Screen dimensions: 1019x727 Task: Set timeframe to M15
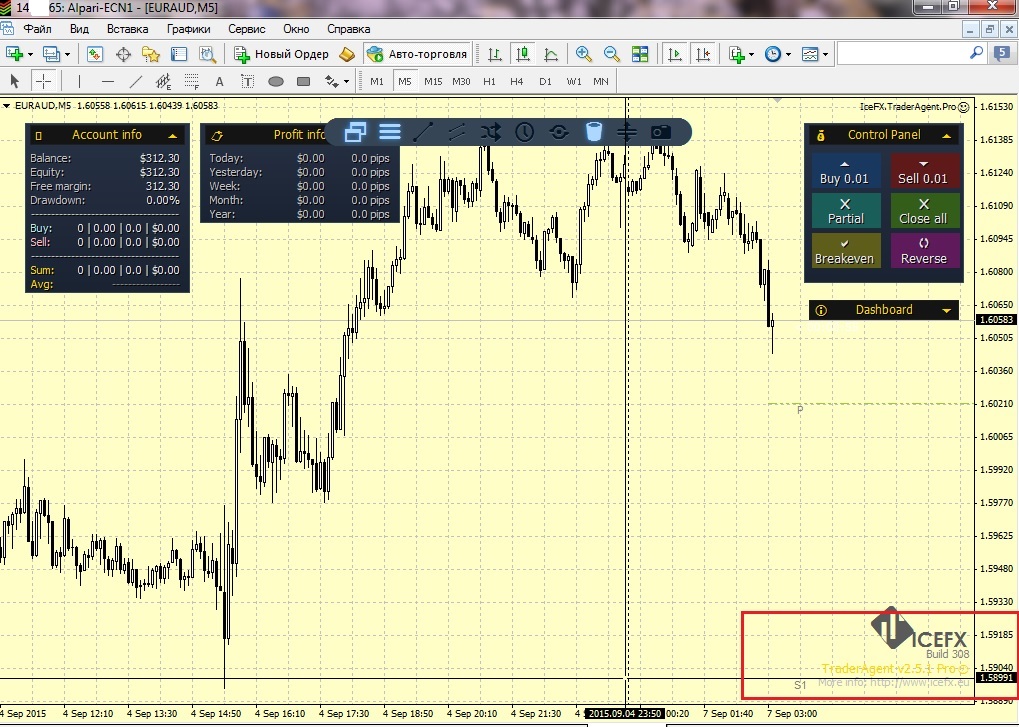(433, 81)
